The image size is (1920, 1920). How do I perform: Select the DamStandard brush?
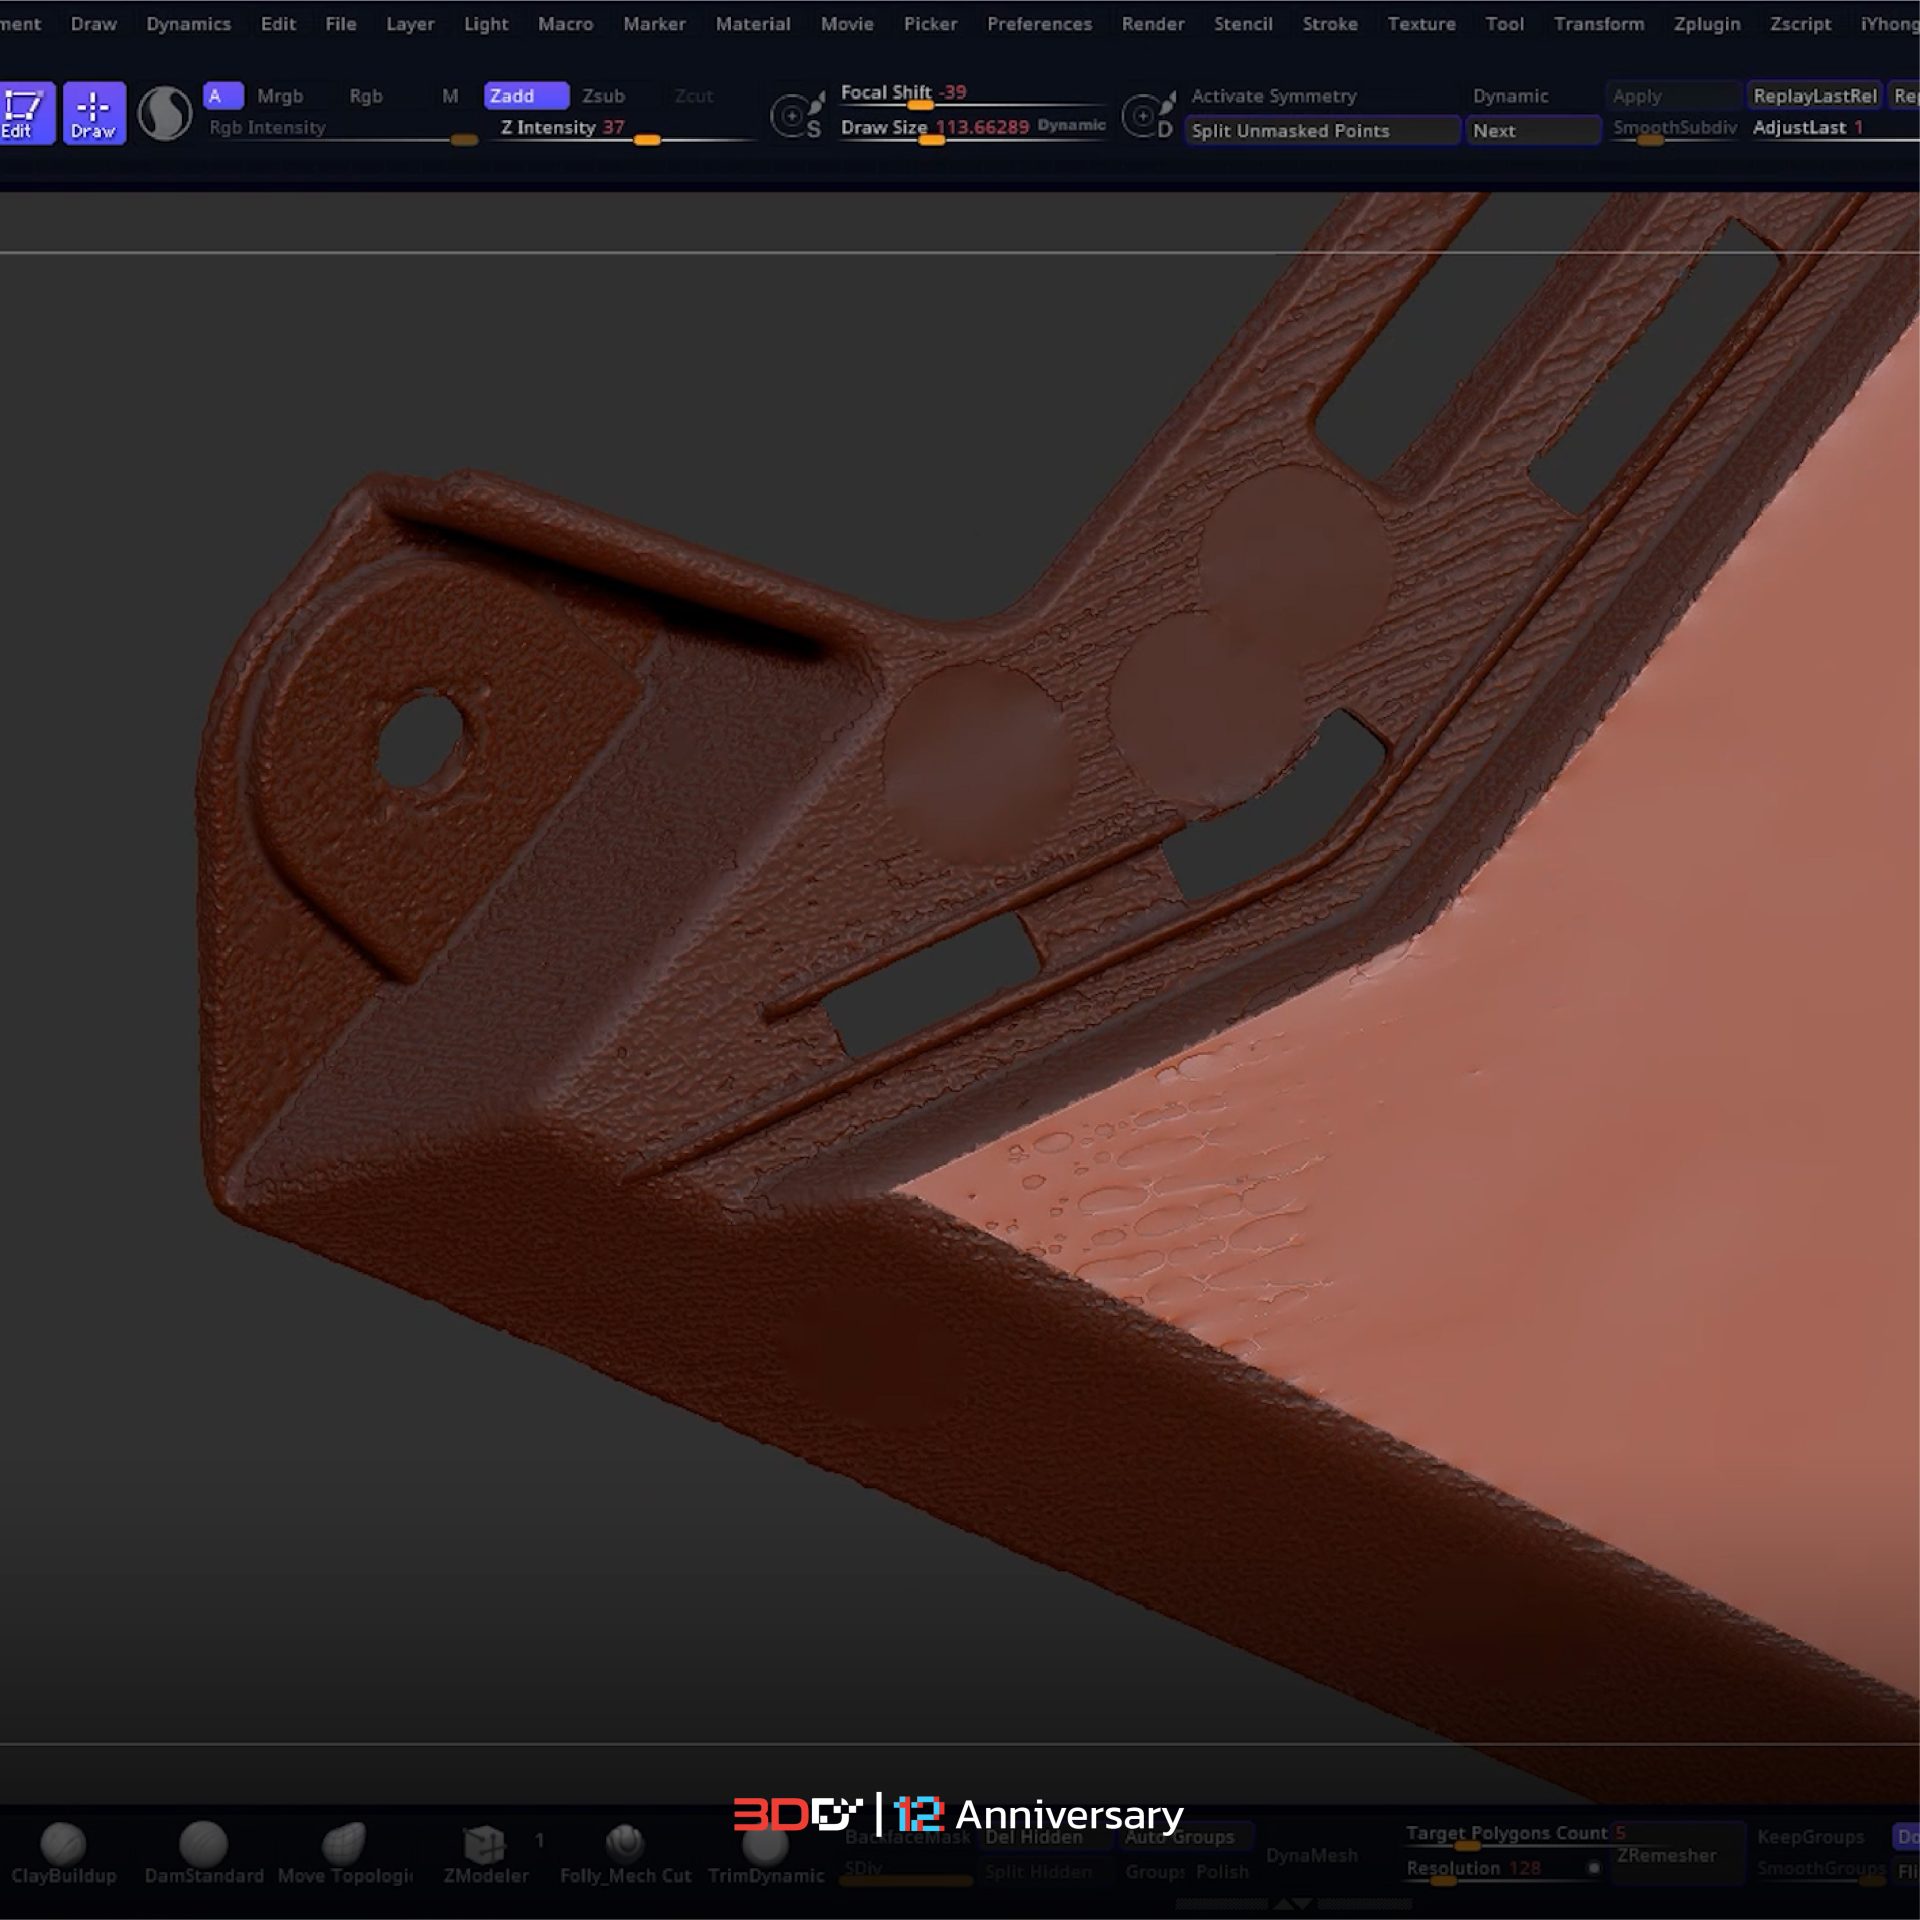[203, 1844]
